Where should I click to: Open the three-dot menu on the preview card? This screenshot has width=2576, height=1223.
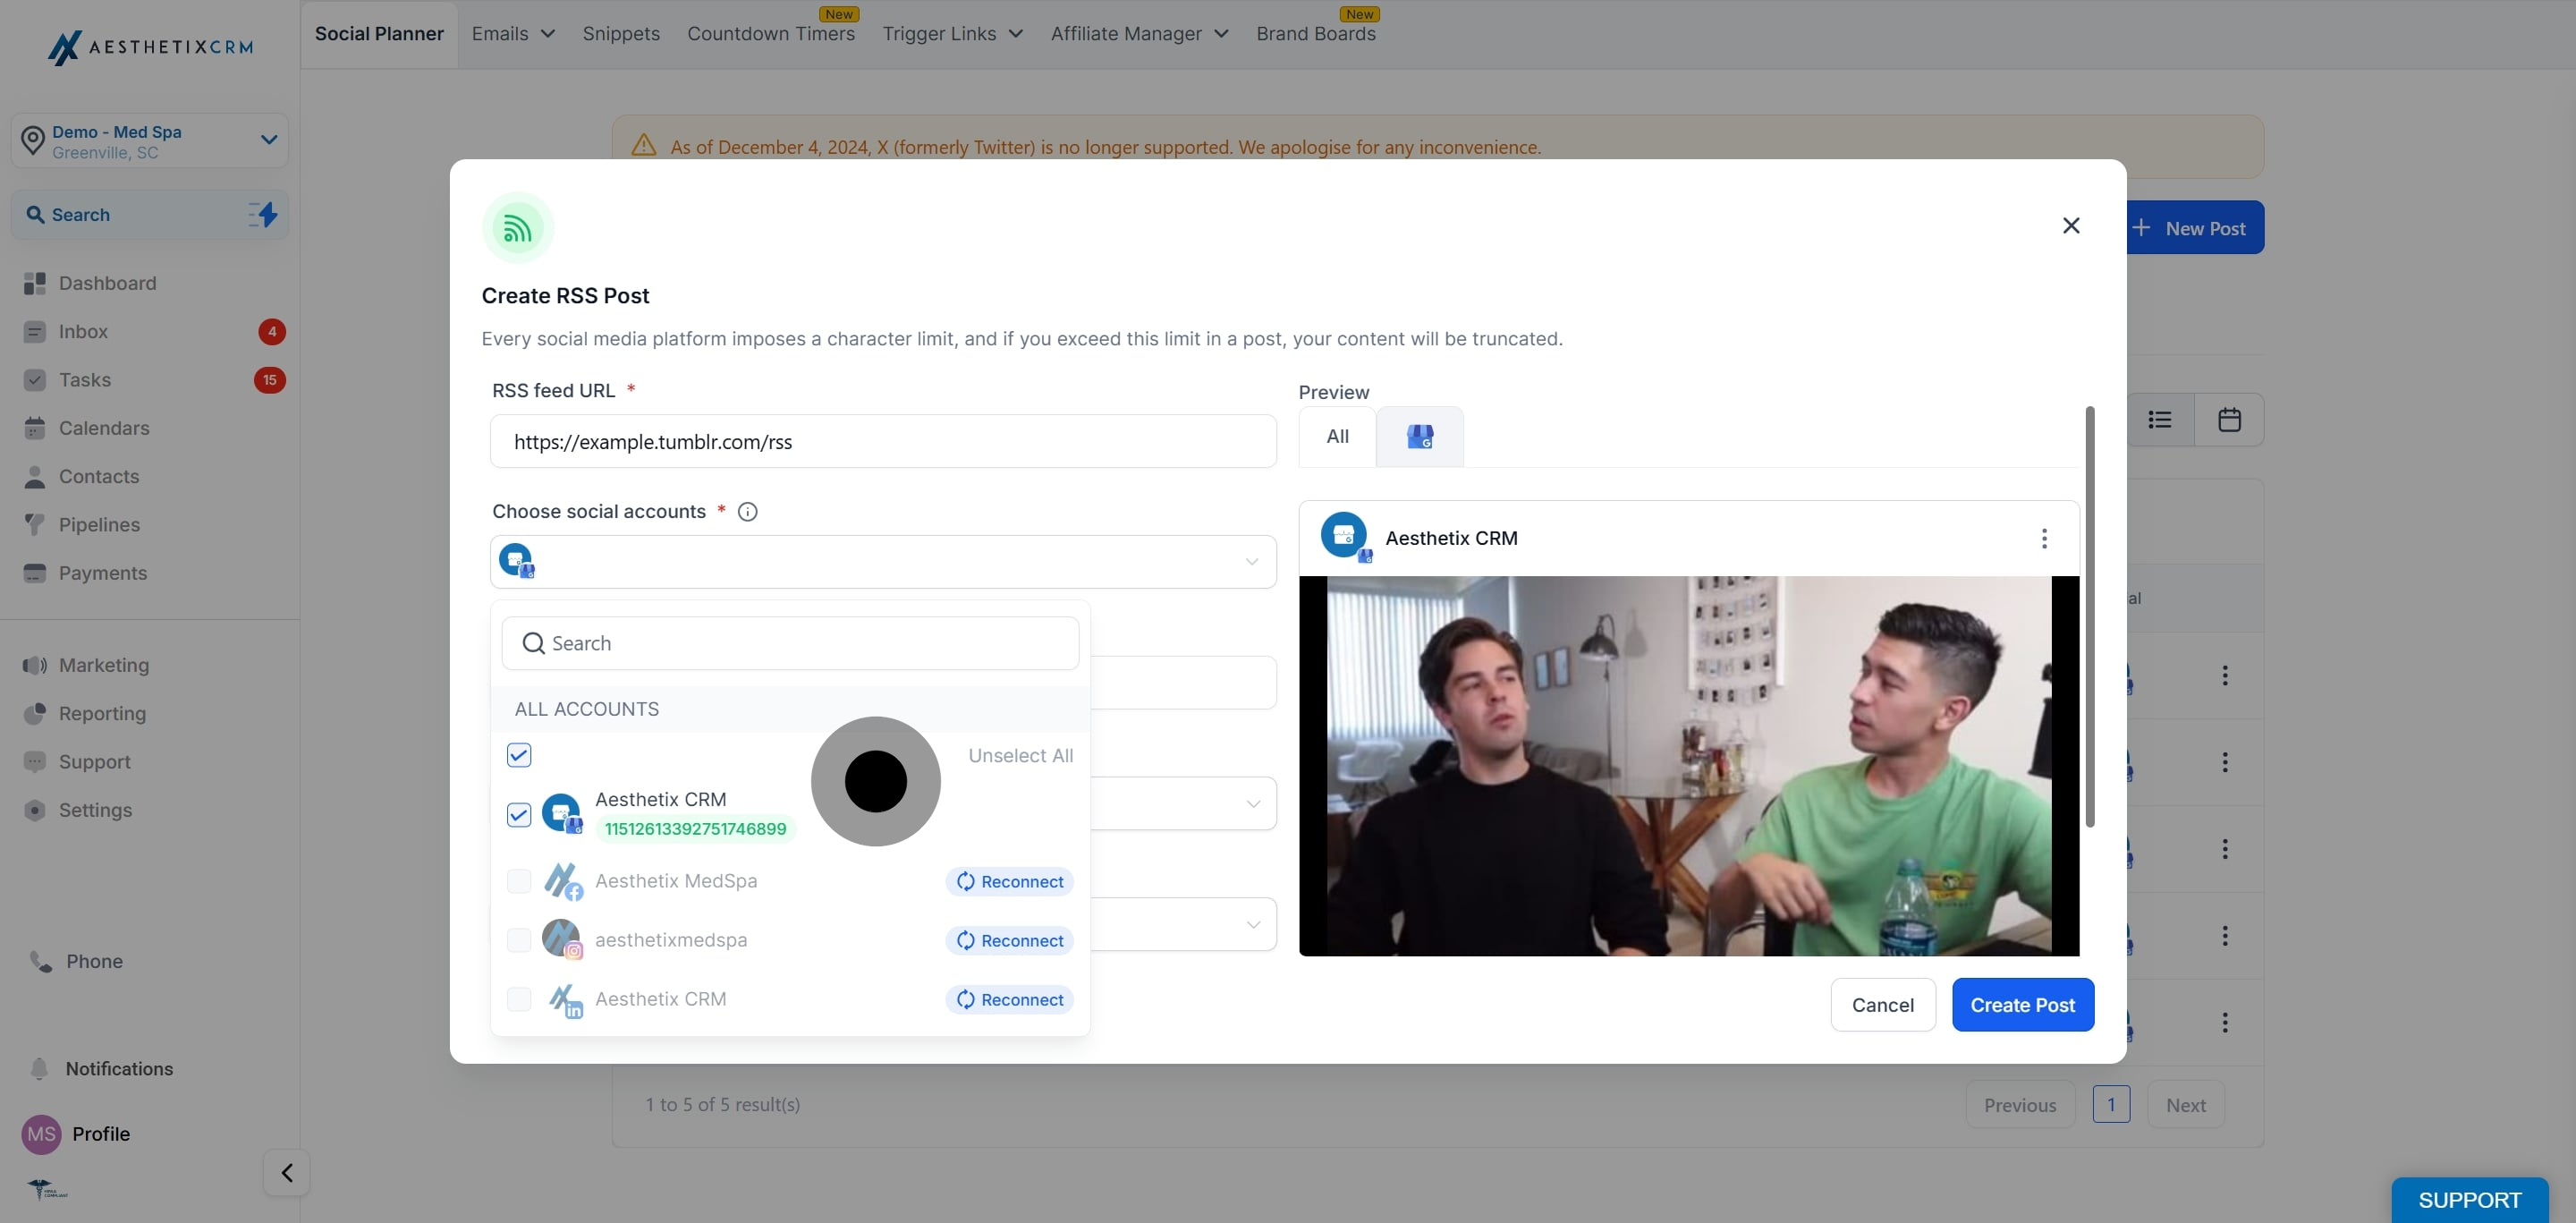point(2044,538)
